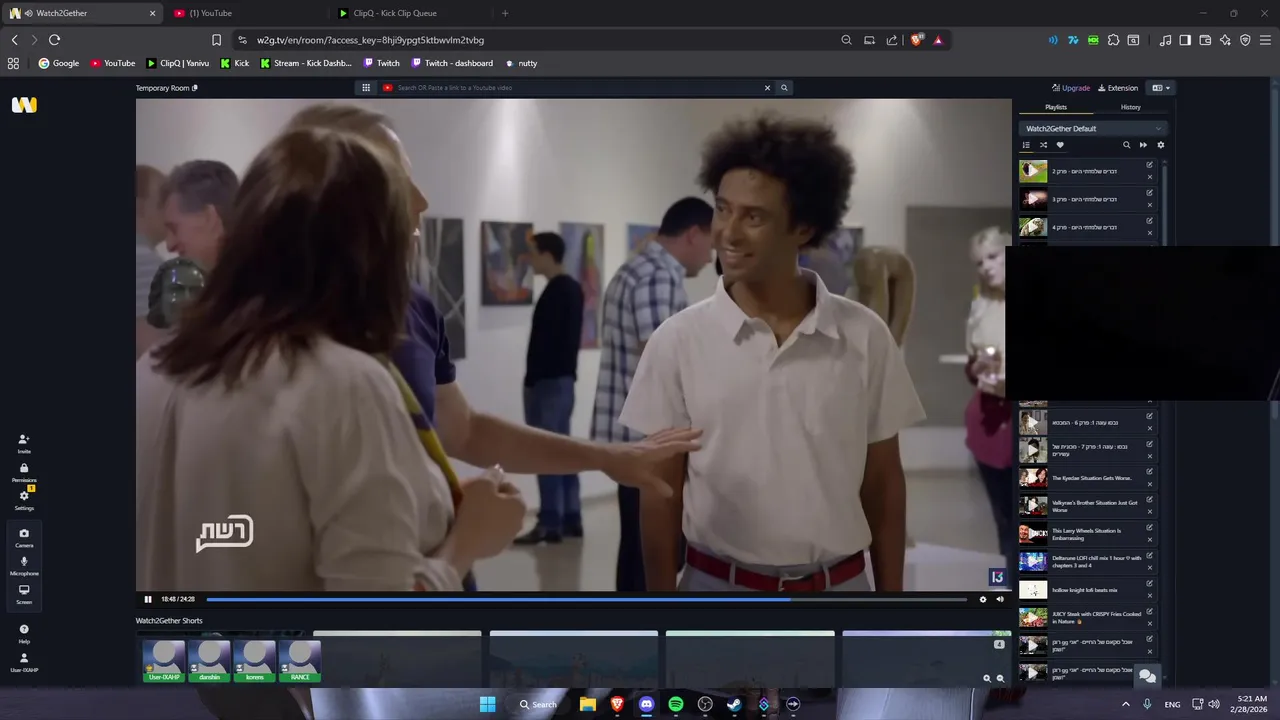Play Deltarune LOFI chill mix thumbnail

click(x=1033, y=562)
